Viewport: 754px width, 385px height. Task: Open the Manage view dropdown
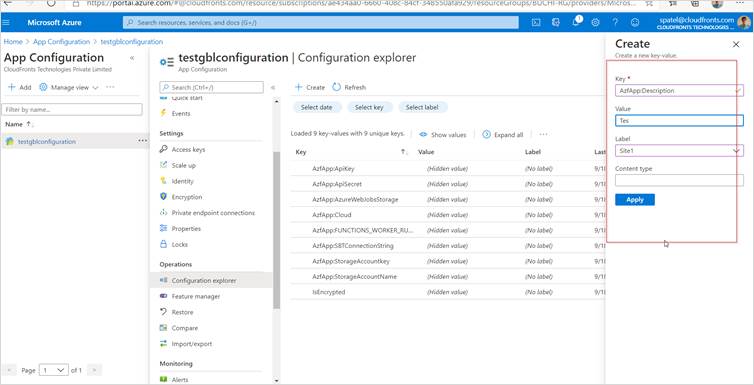click(69, 87)
